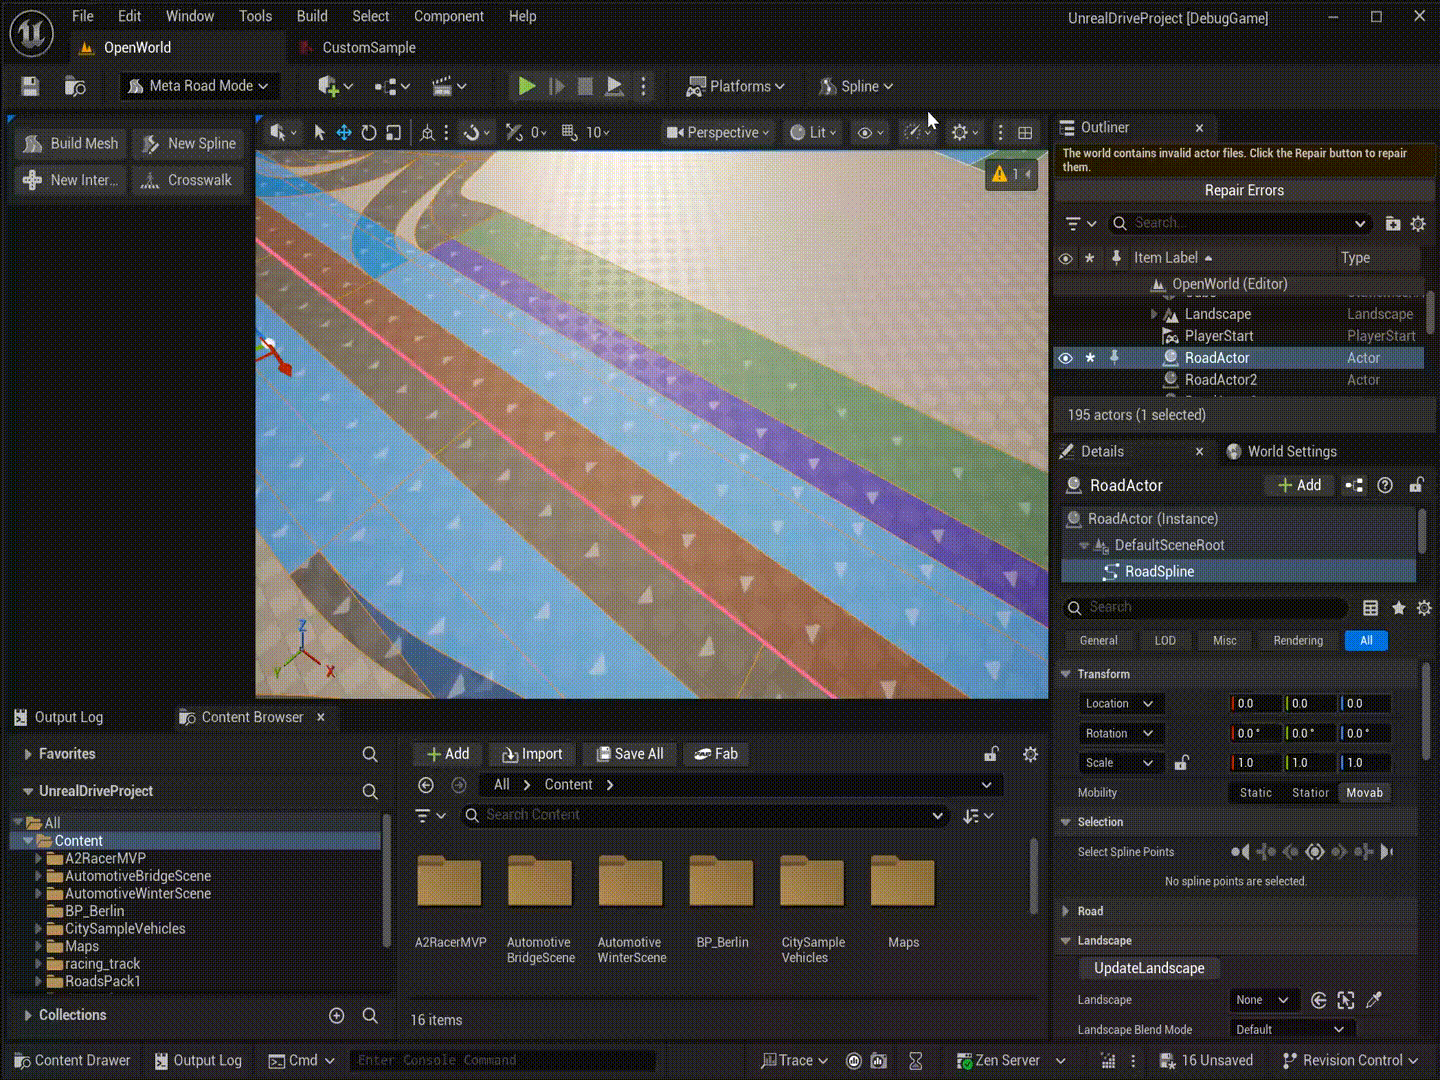Open the Landscape Blend Mode Default dropdown

click(1290, 1029)
